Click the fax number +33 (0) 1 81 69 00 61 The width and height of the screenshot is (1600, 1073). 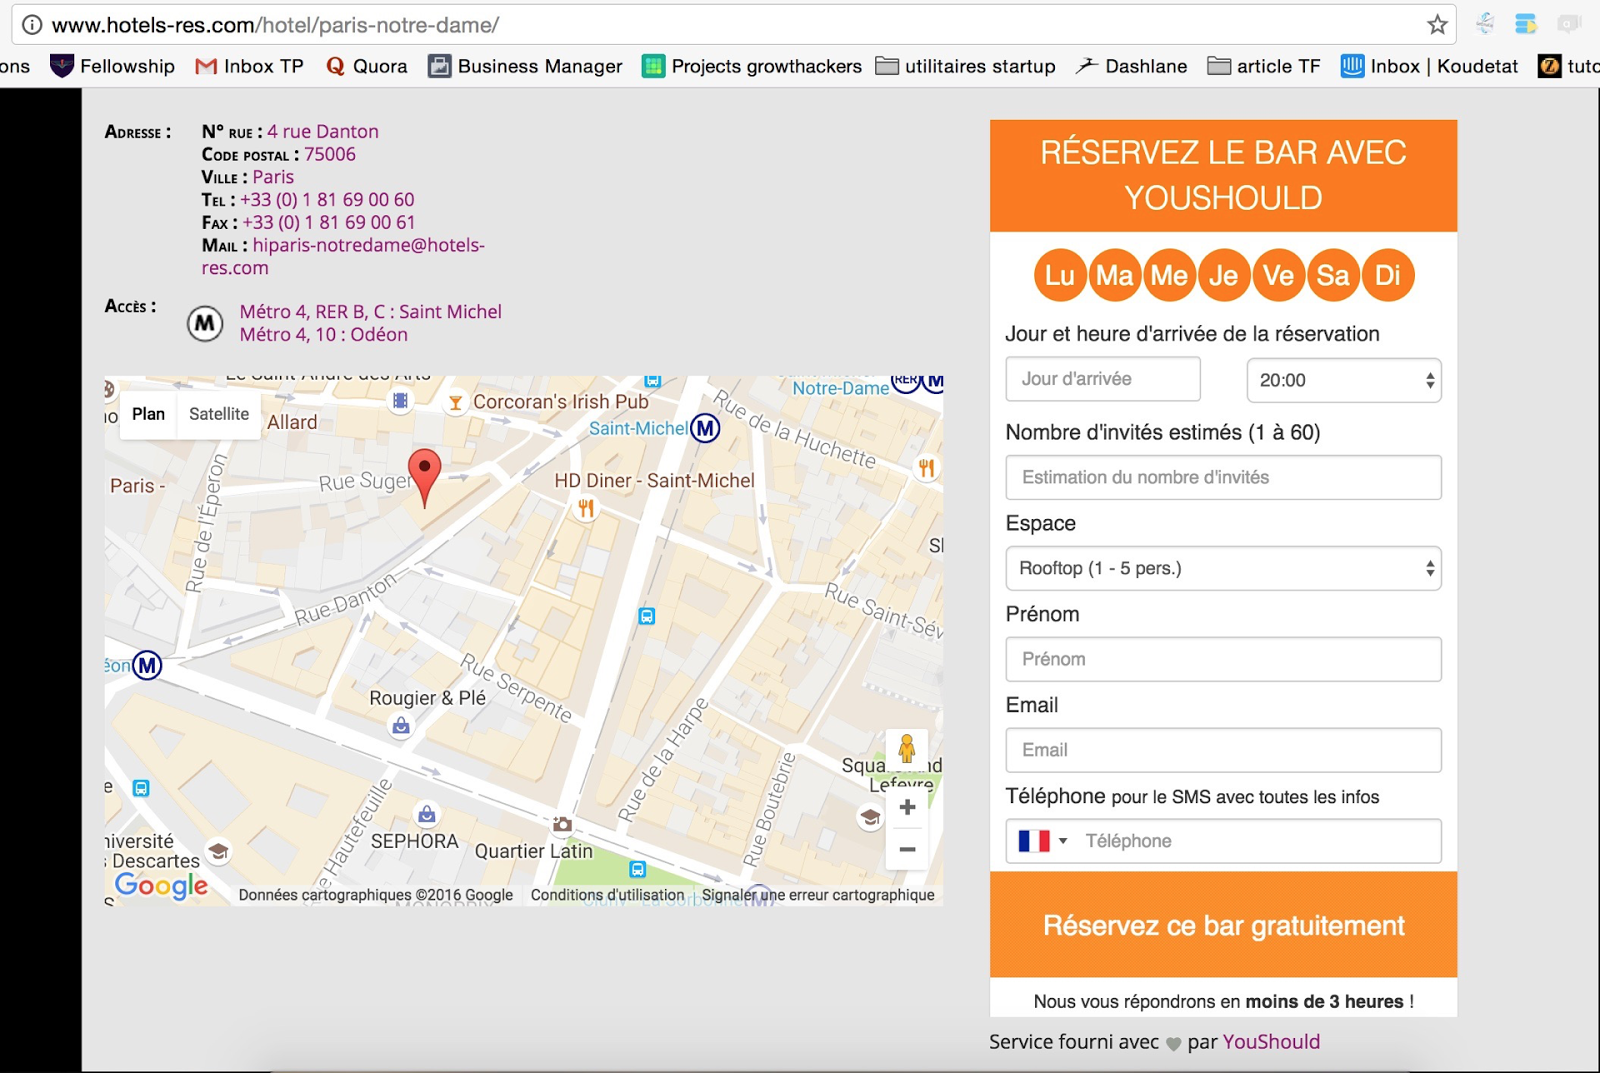tap(328, 222)
